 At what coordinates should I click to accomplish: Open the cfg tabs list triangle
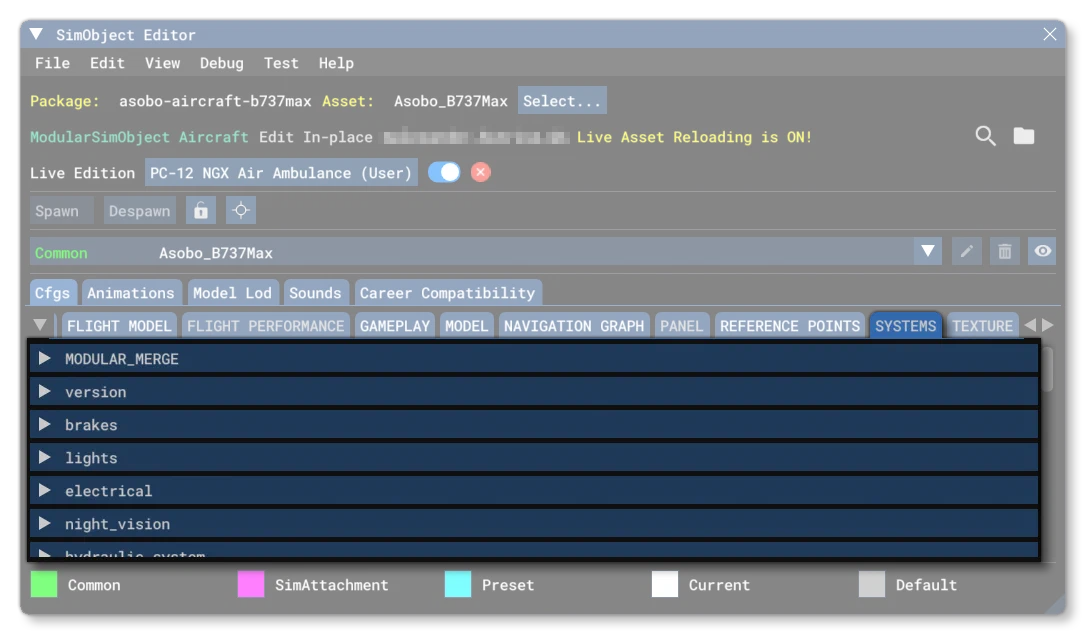click(x=40, y=325)
